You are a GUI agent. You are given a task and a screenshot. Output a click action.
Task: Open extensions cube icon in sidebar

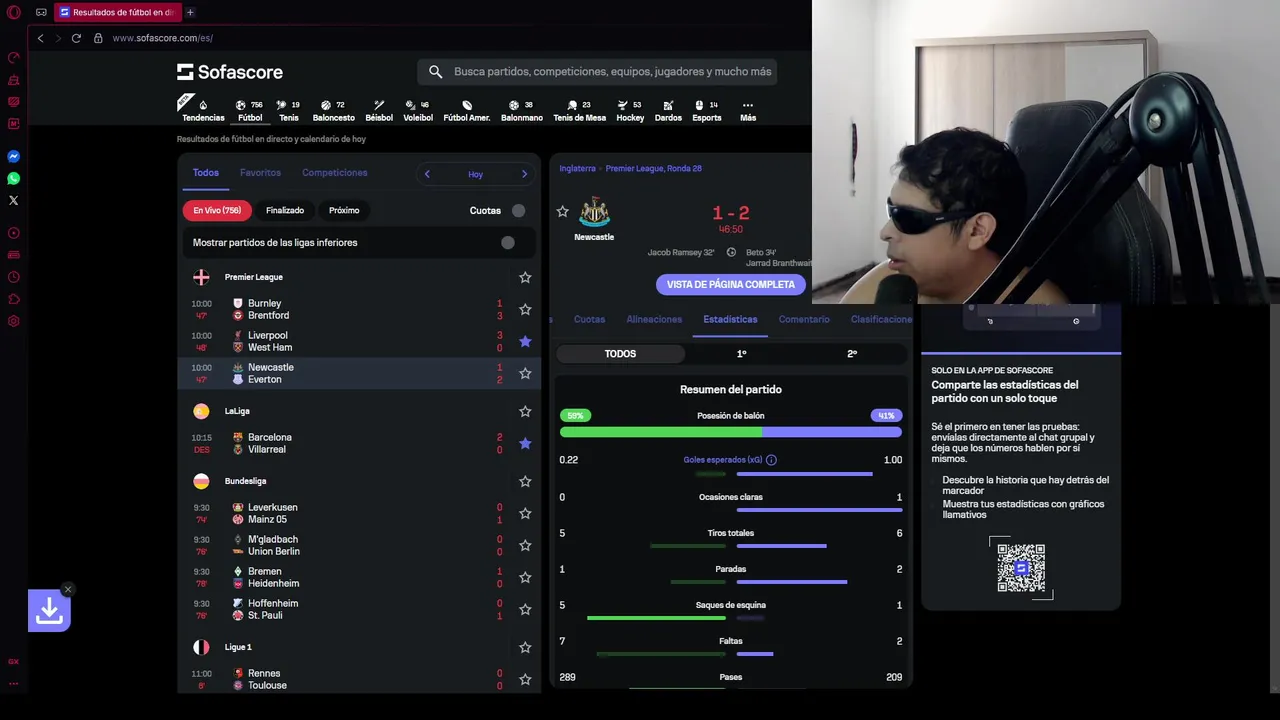pyautogui.click(x=14, y=299)
